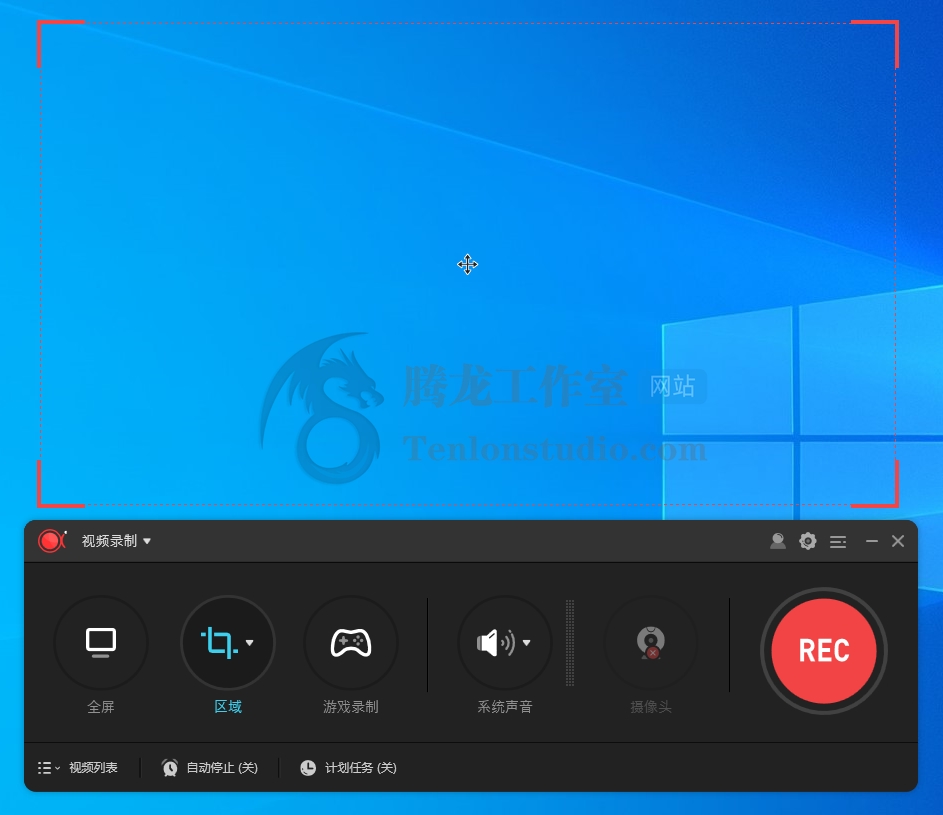The image size is (943, 815).
Task: Start recording with the red REC button
Action: tap(823, 651)
